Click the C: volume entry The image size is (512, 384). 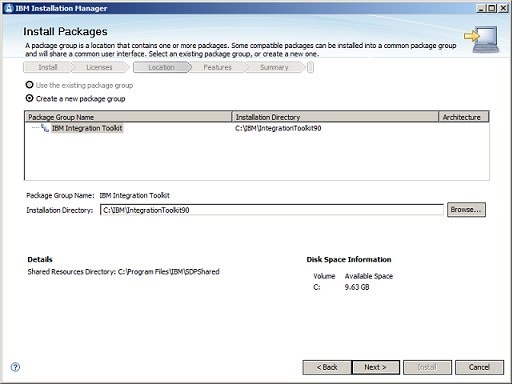coord(317,287)
